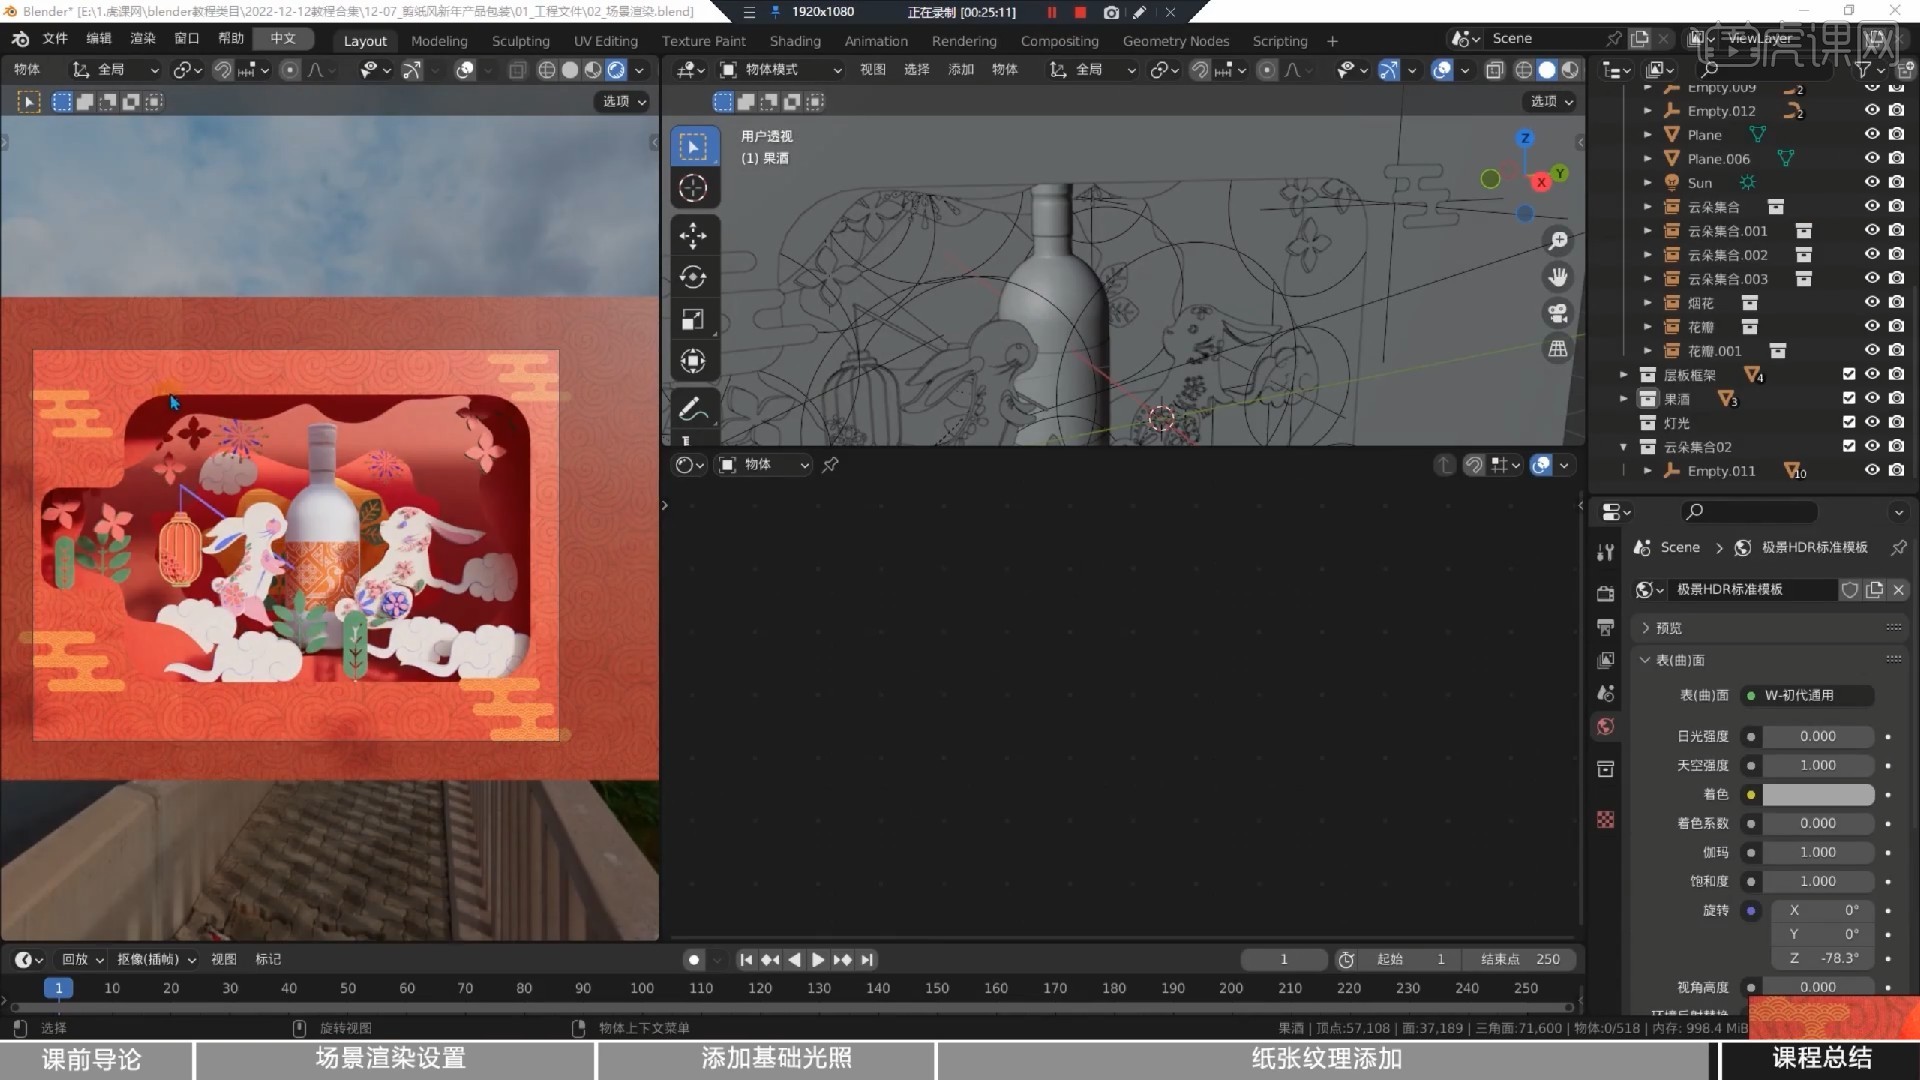Open the 物体模式 mode dropdown
The height and width of the screenshot is (1080, 1920).
pyautogui.click(x=782, y=70)
